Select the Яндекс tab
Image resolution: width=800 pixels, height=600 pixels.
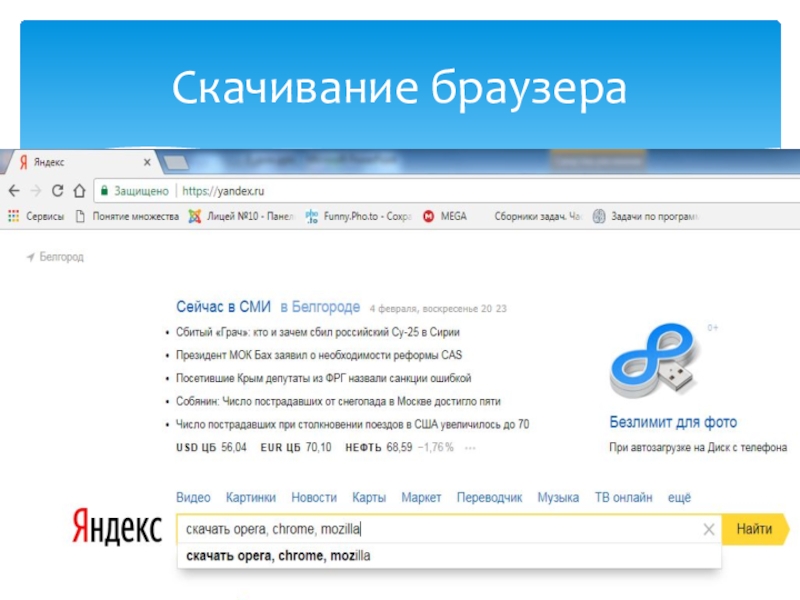(82, 162)
